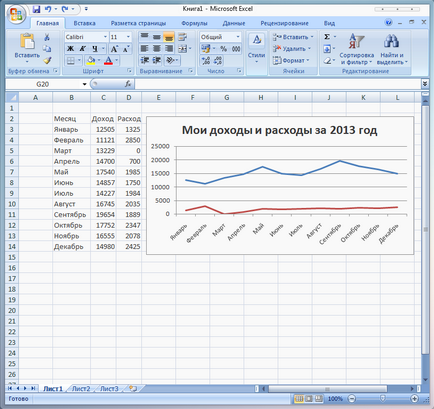Screen dimensions: 434x409
Task: Open Sort and Filter menu icon
Action: point(356,49)
